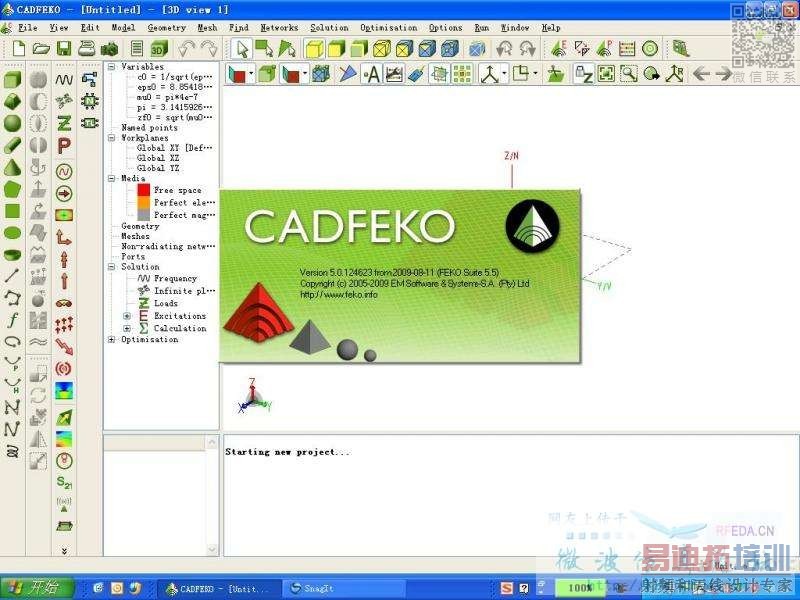Select the analytical curve f tool

(x=12, y=320)
